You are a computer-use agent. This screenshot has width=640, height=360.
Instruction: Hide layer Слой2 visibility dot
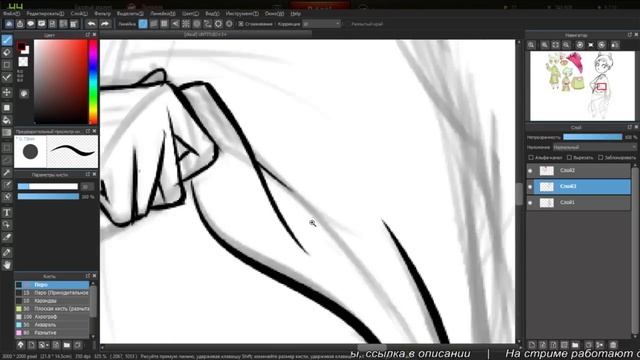click(x=530, y=171)
